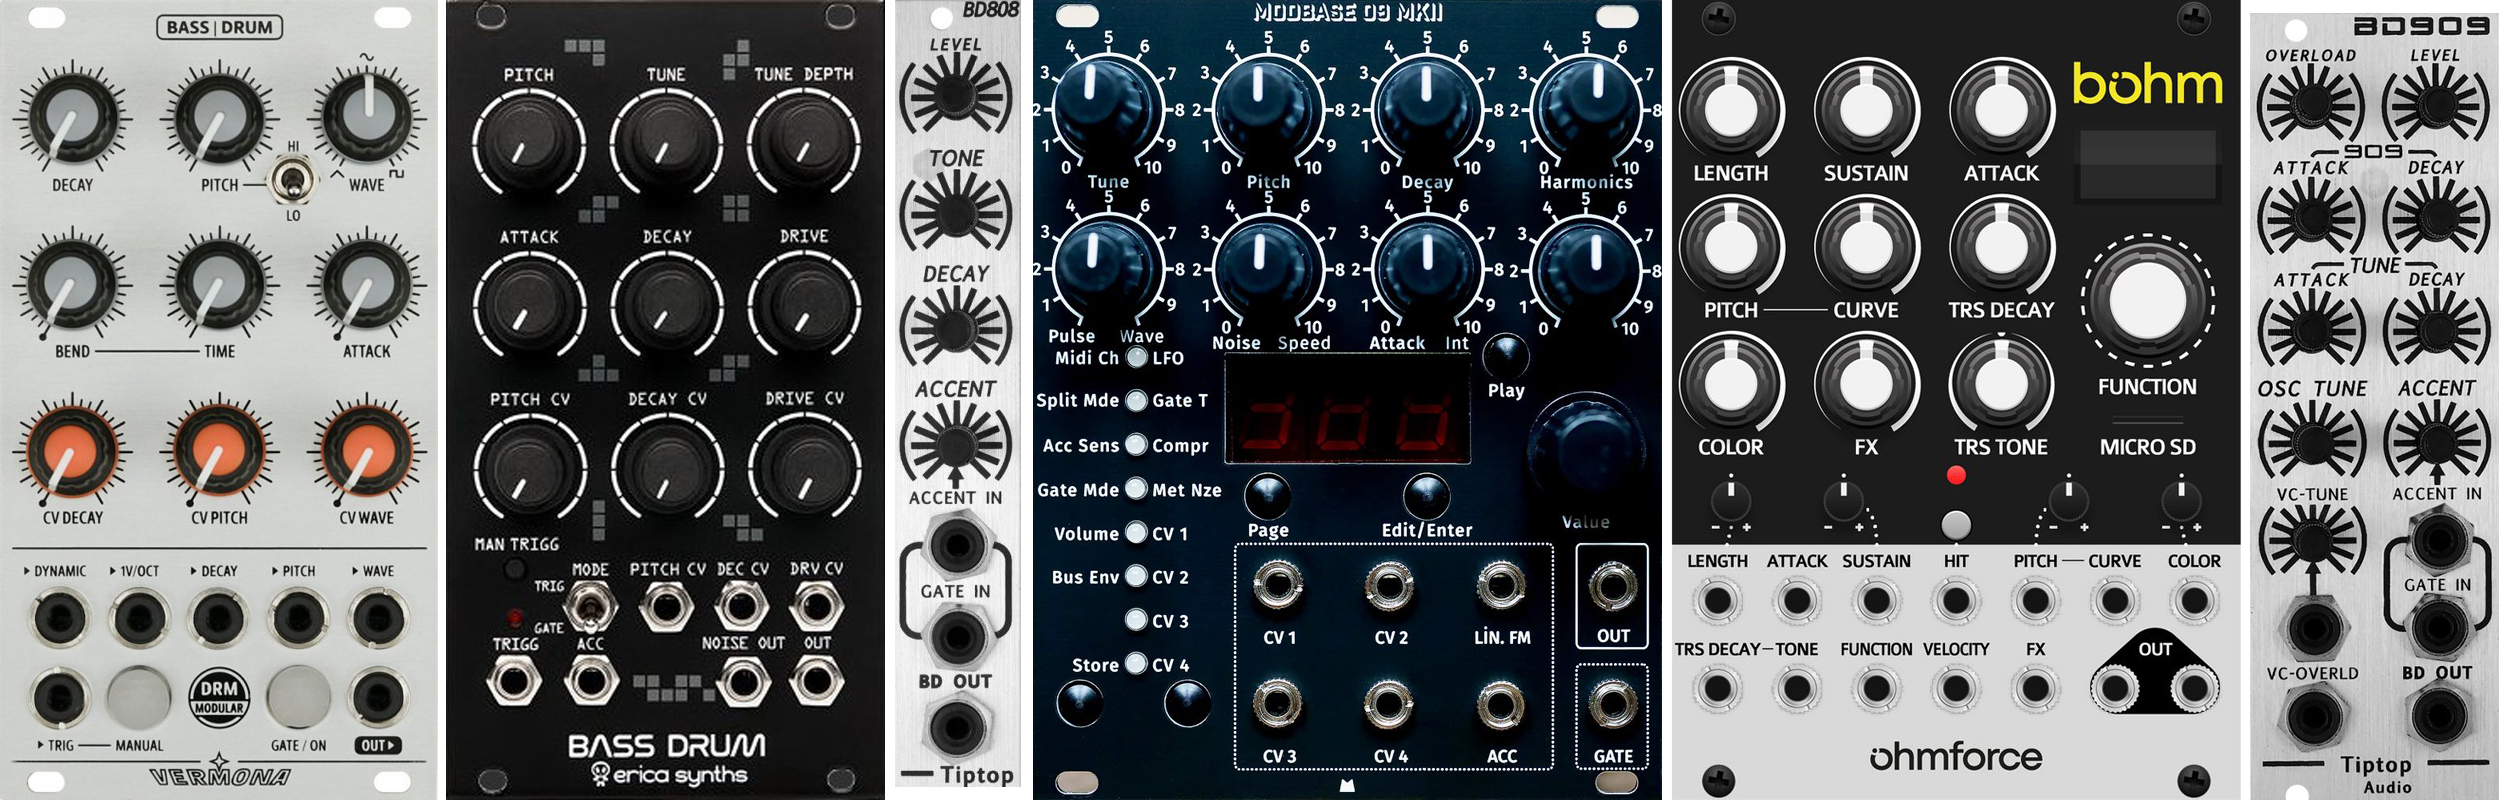
Task: Click the LEVEL knob on Tiptop BD808
Action: [x=955, y=95]
